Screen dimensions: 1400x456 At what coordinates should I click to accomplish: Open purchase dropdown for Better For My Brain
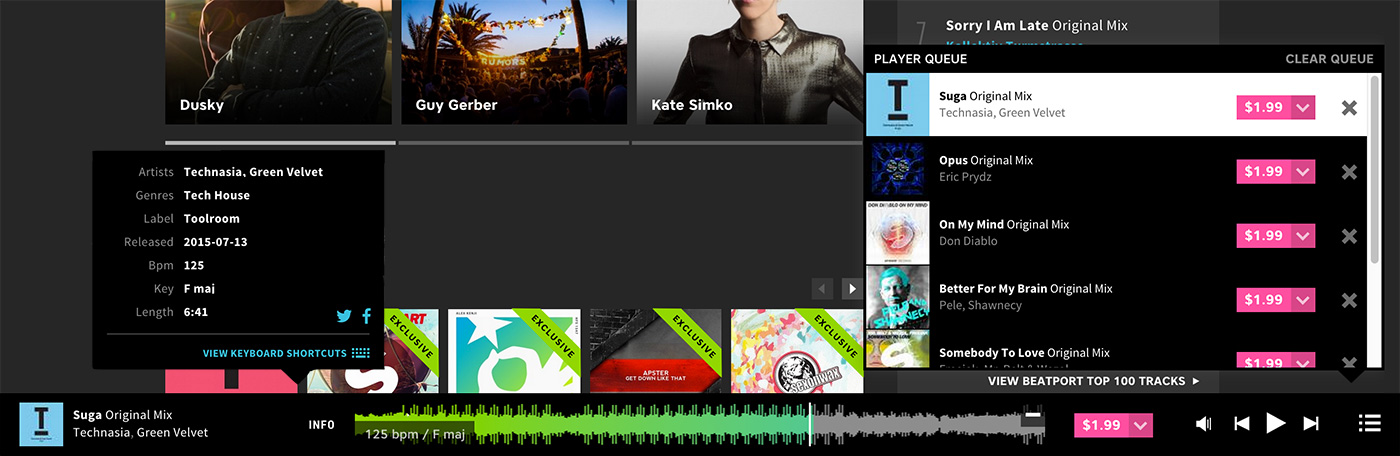click(1303, 300)
